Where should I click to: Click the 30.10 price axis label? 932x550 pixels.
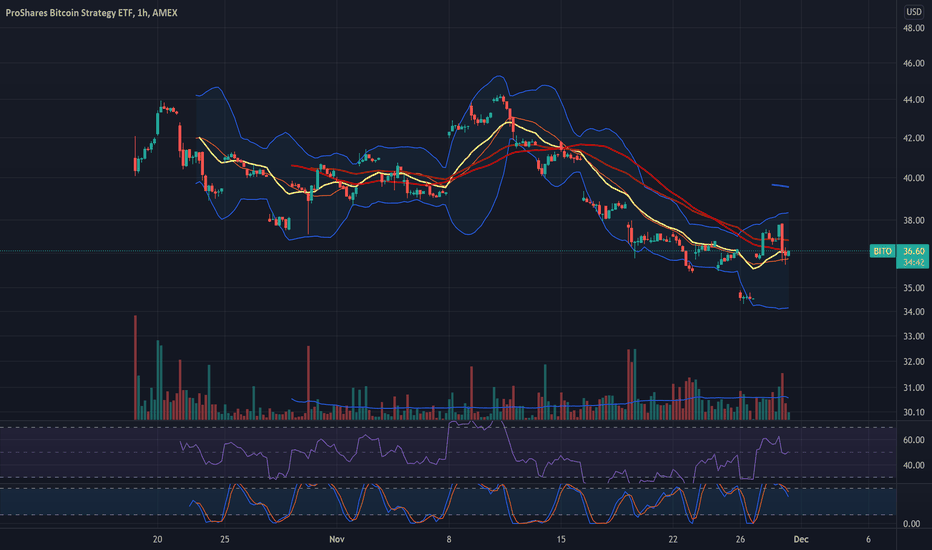[x=914, y=412]
